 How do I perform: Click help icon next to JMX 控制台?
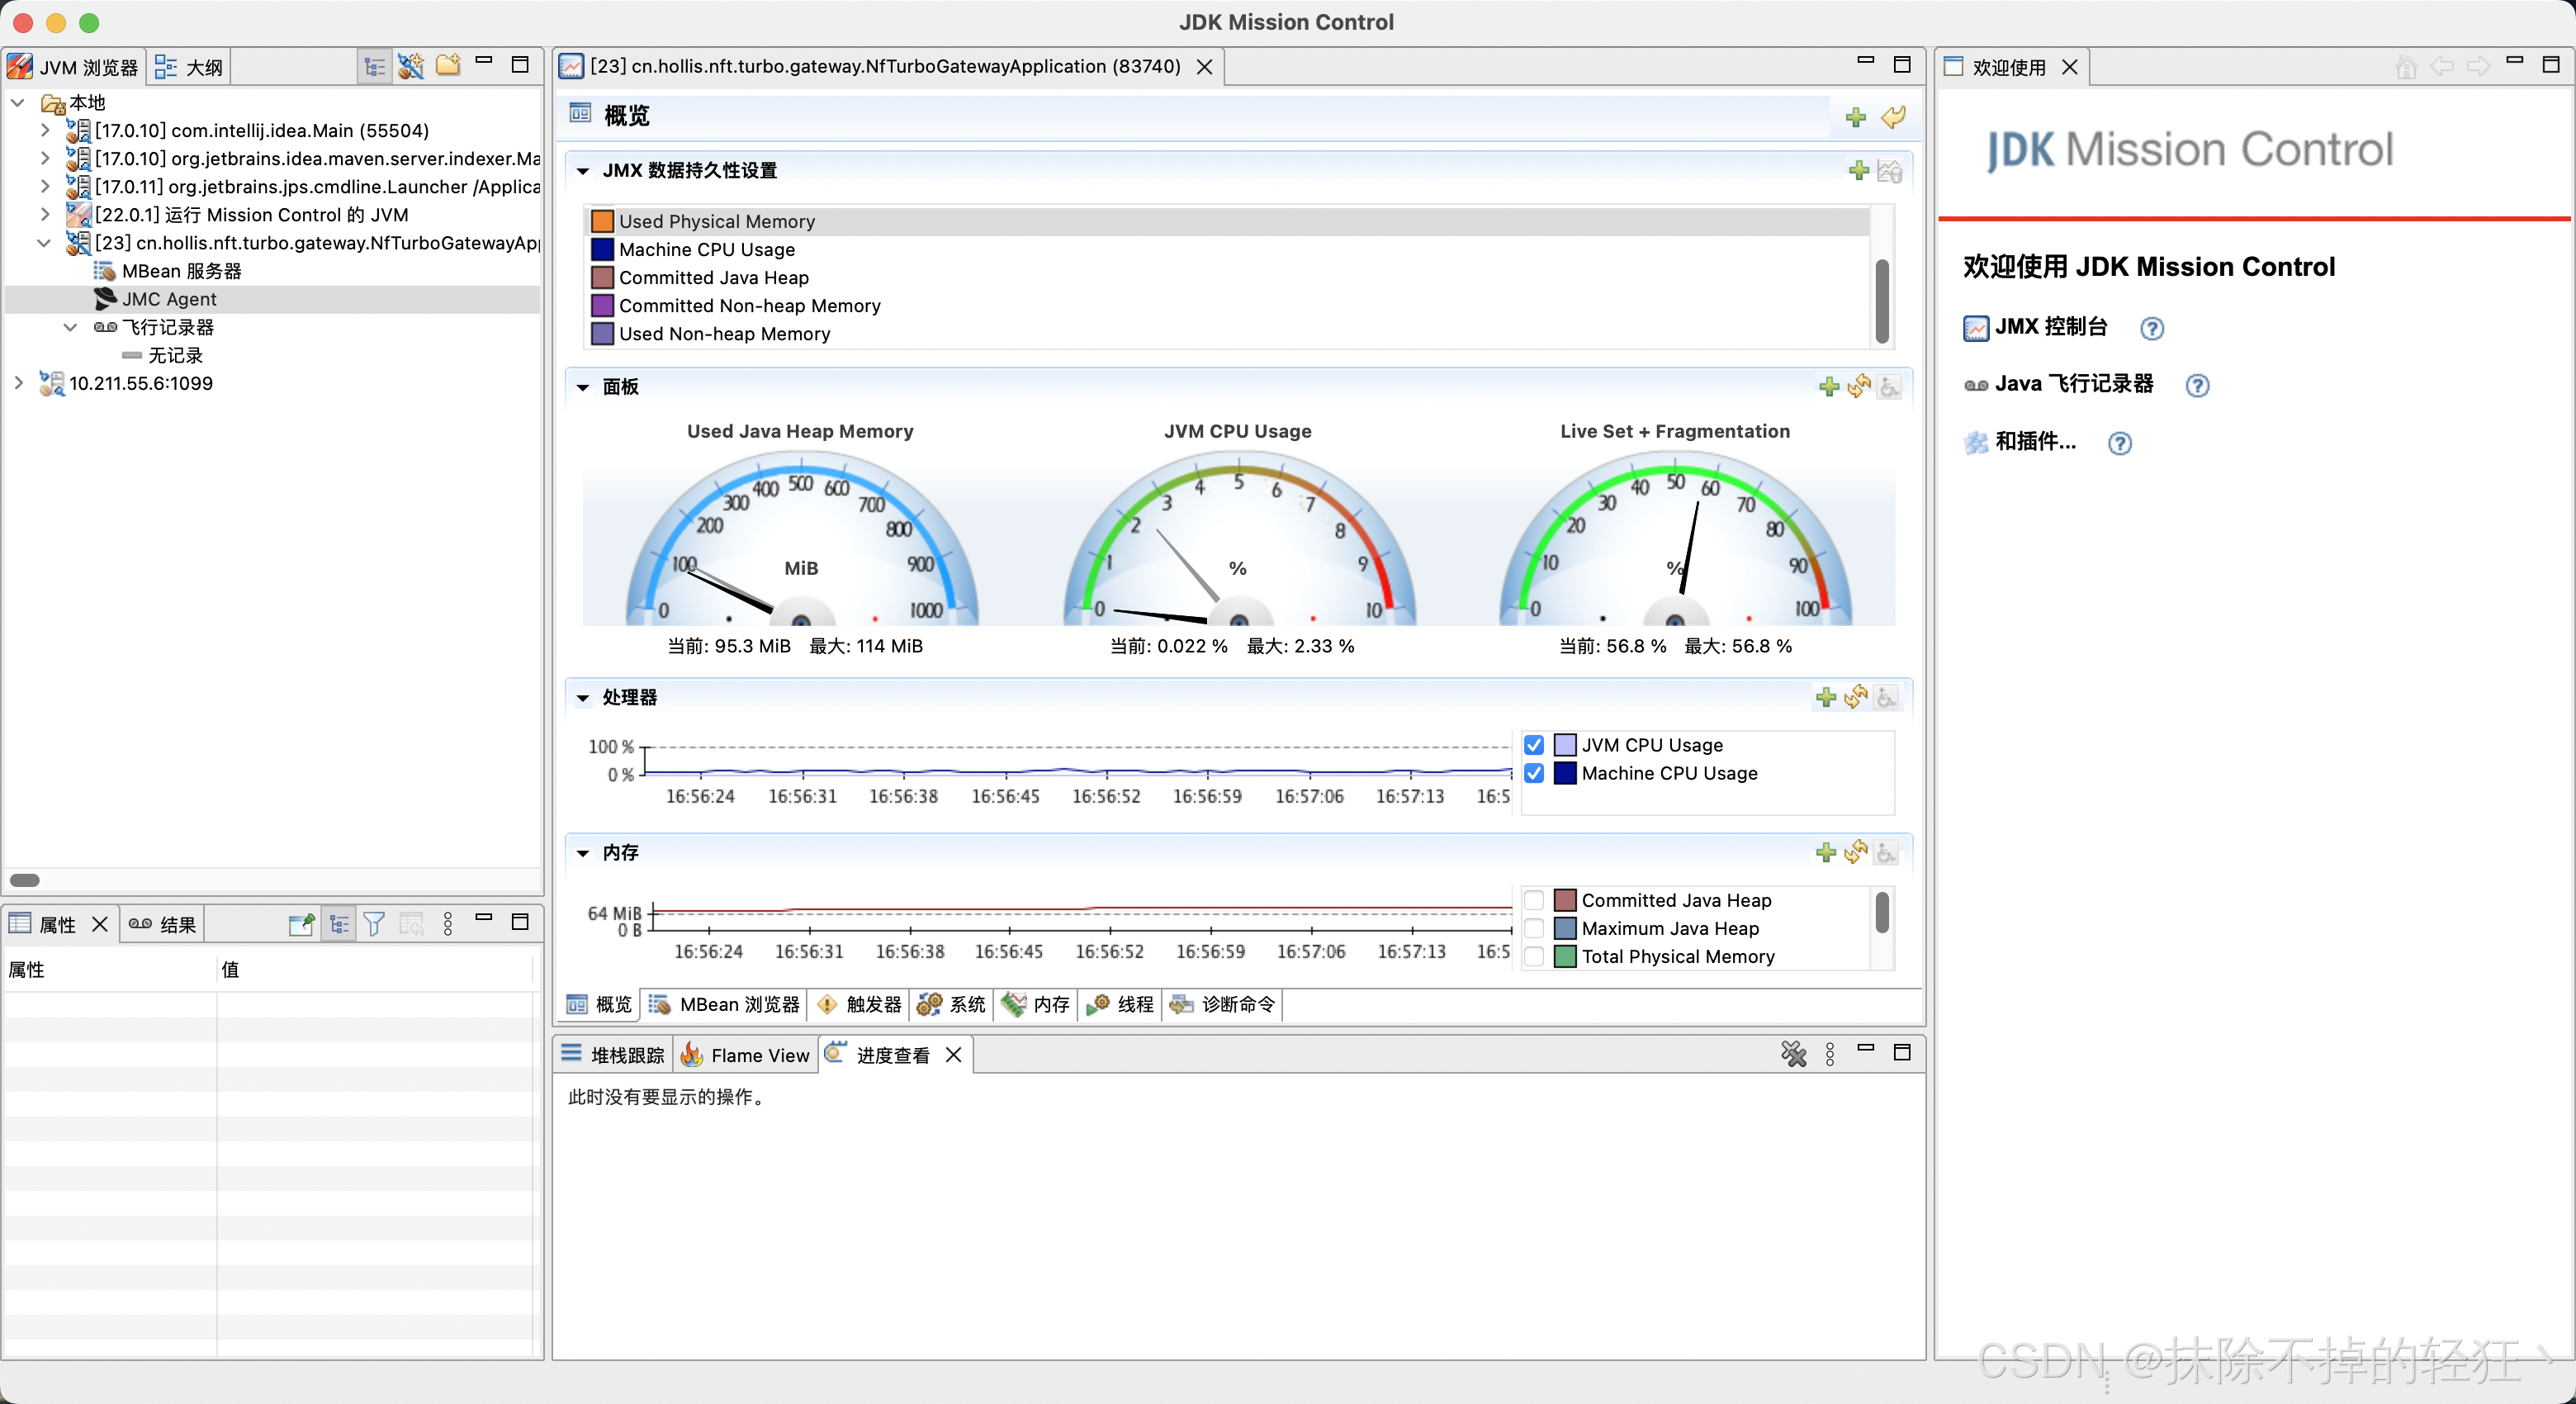[x=2151, y=328]
